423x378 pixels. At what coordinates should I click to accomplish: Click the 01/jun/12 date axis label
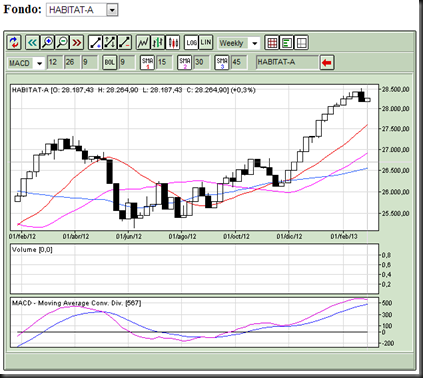(x=129, y=236)
